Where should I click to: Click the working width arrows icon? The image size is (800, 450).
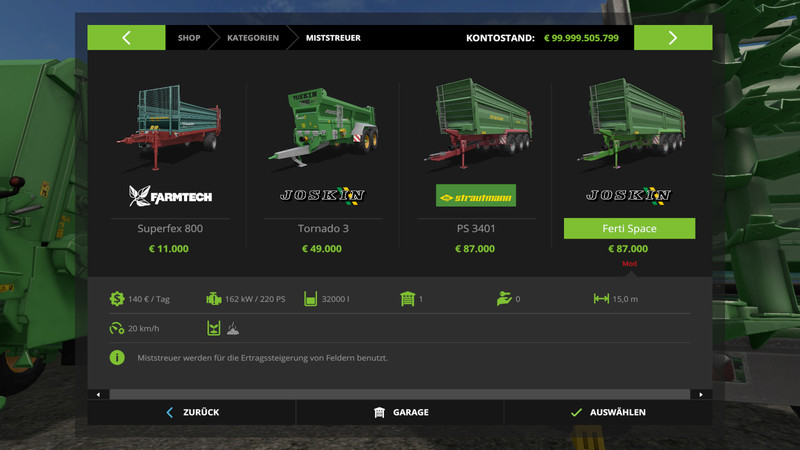601,298
